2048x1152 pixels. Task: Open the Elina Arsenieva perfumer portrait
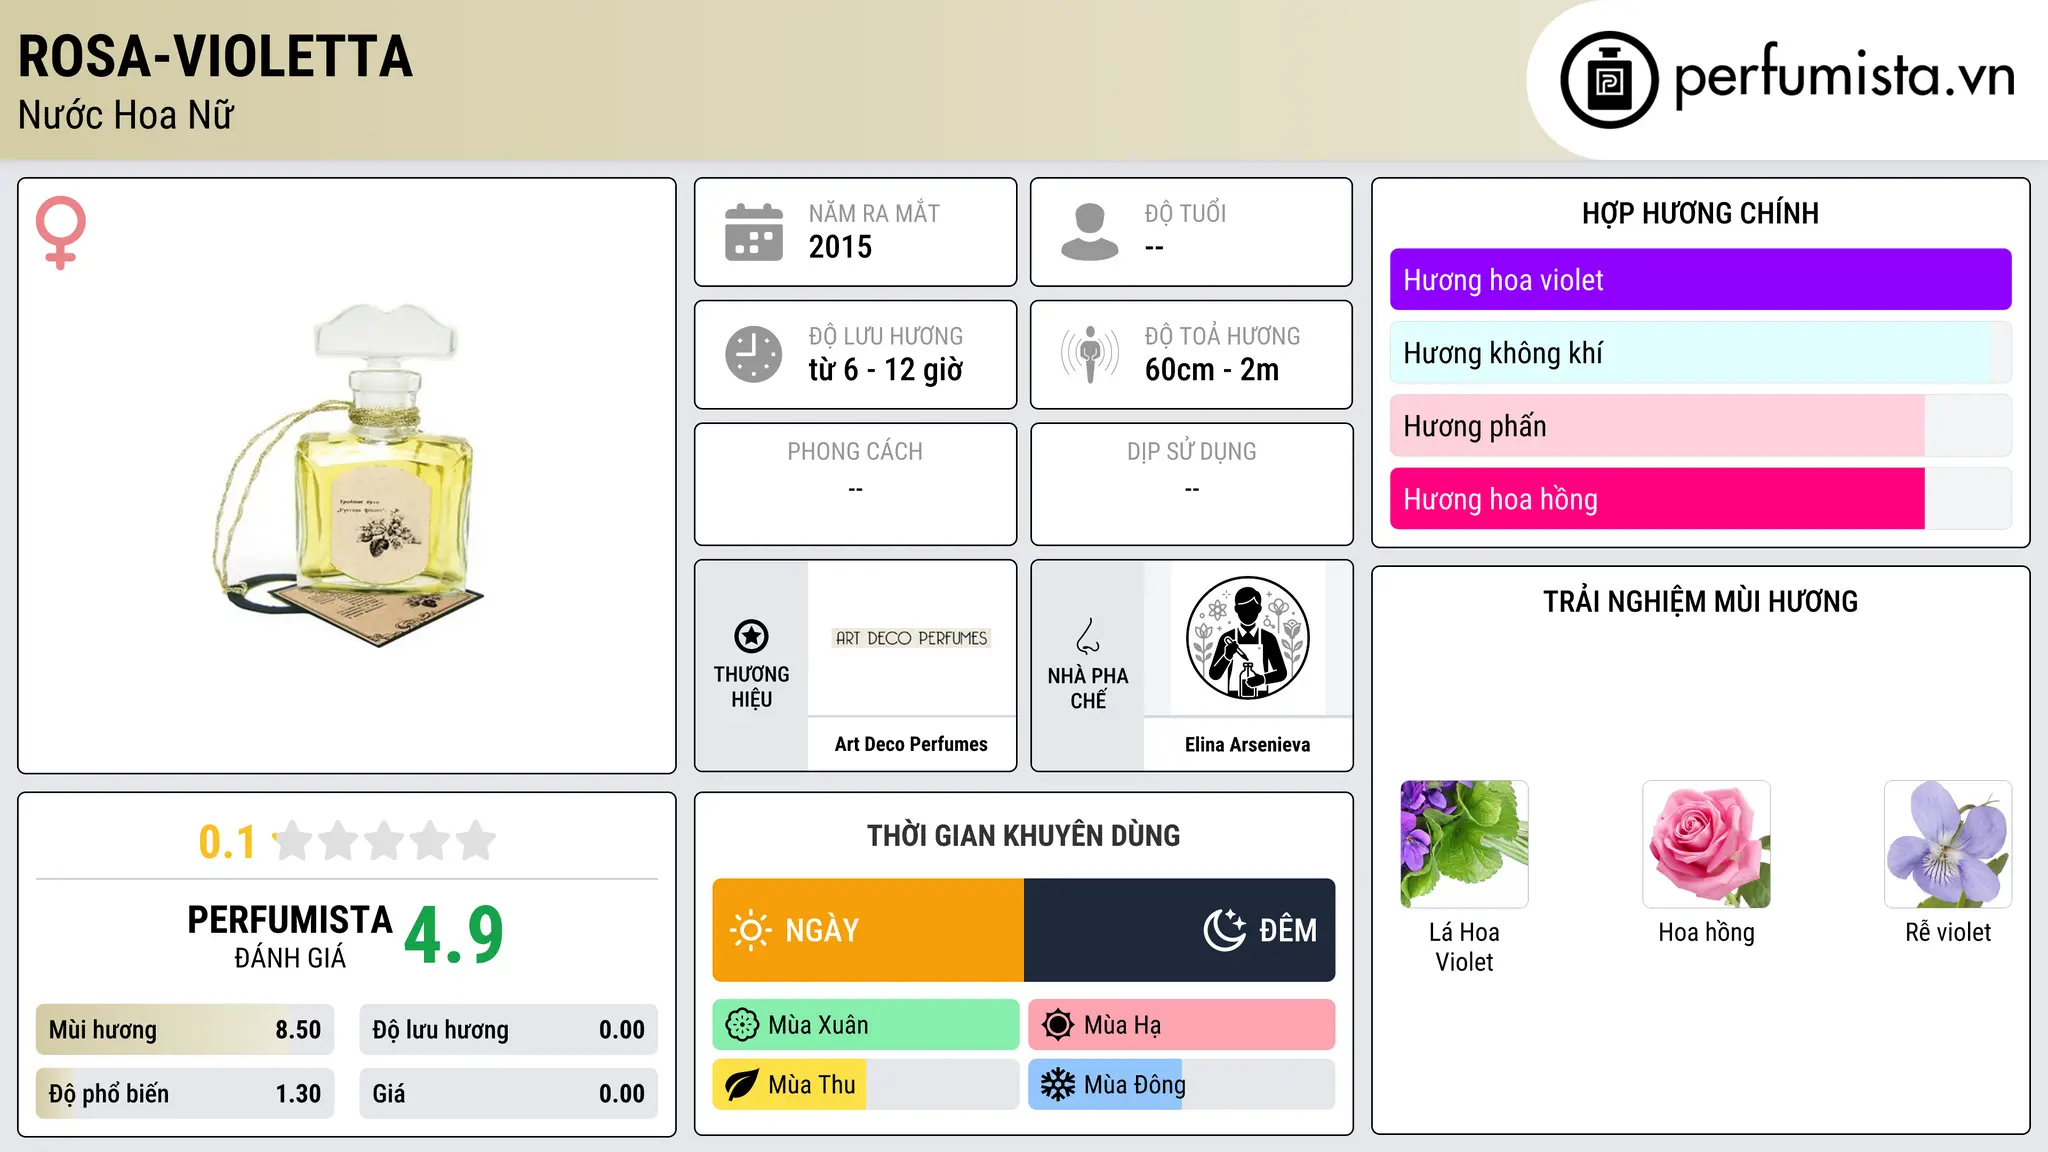tap(1247, 638)
